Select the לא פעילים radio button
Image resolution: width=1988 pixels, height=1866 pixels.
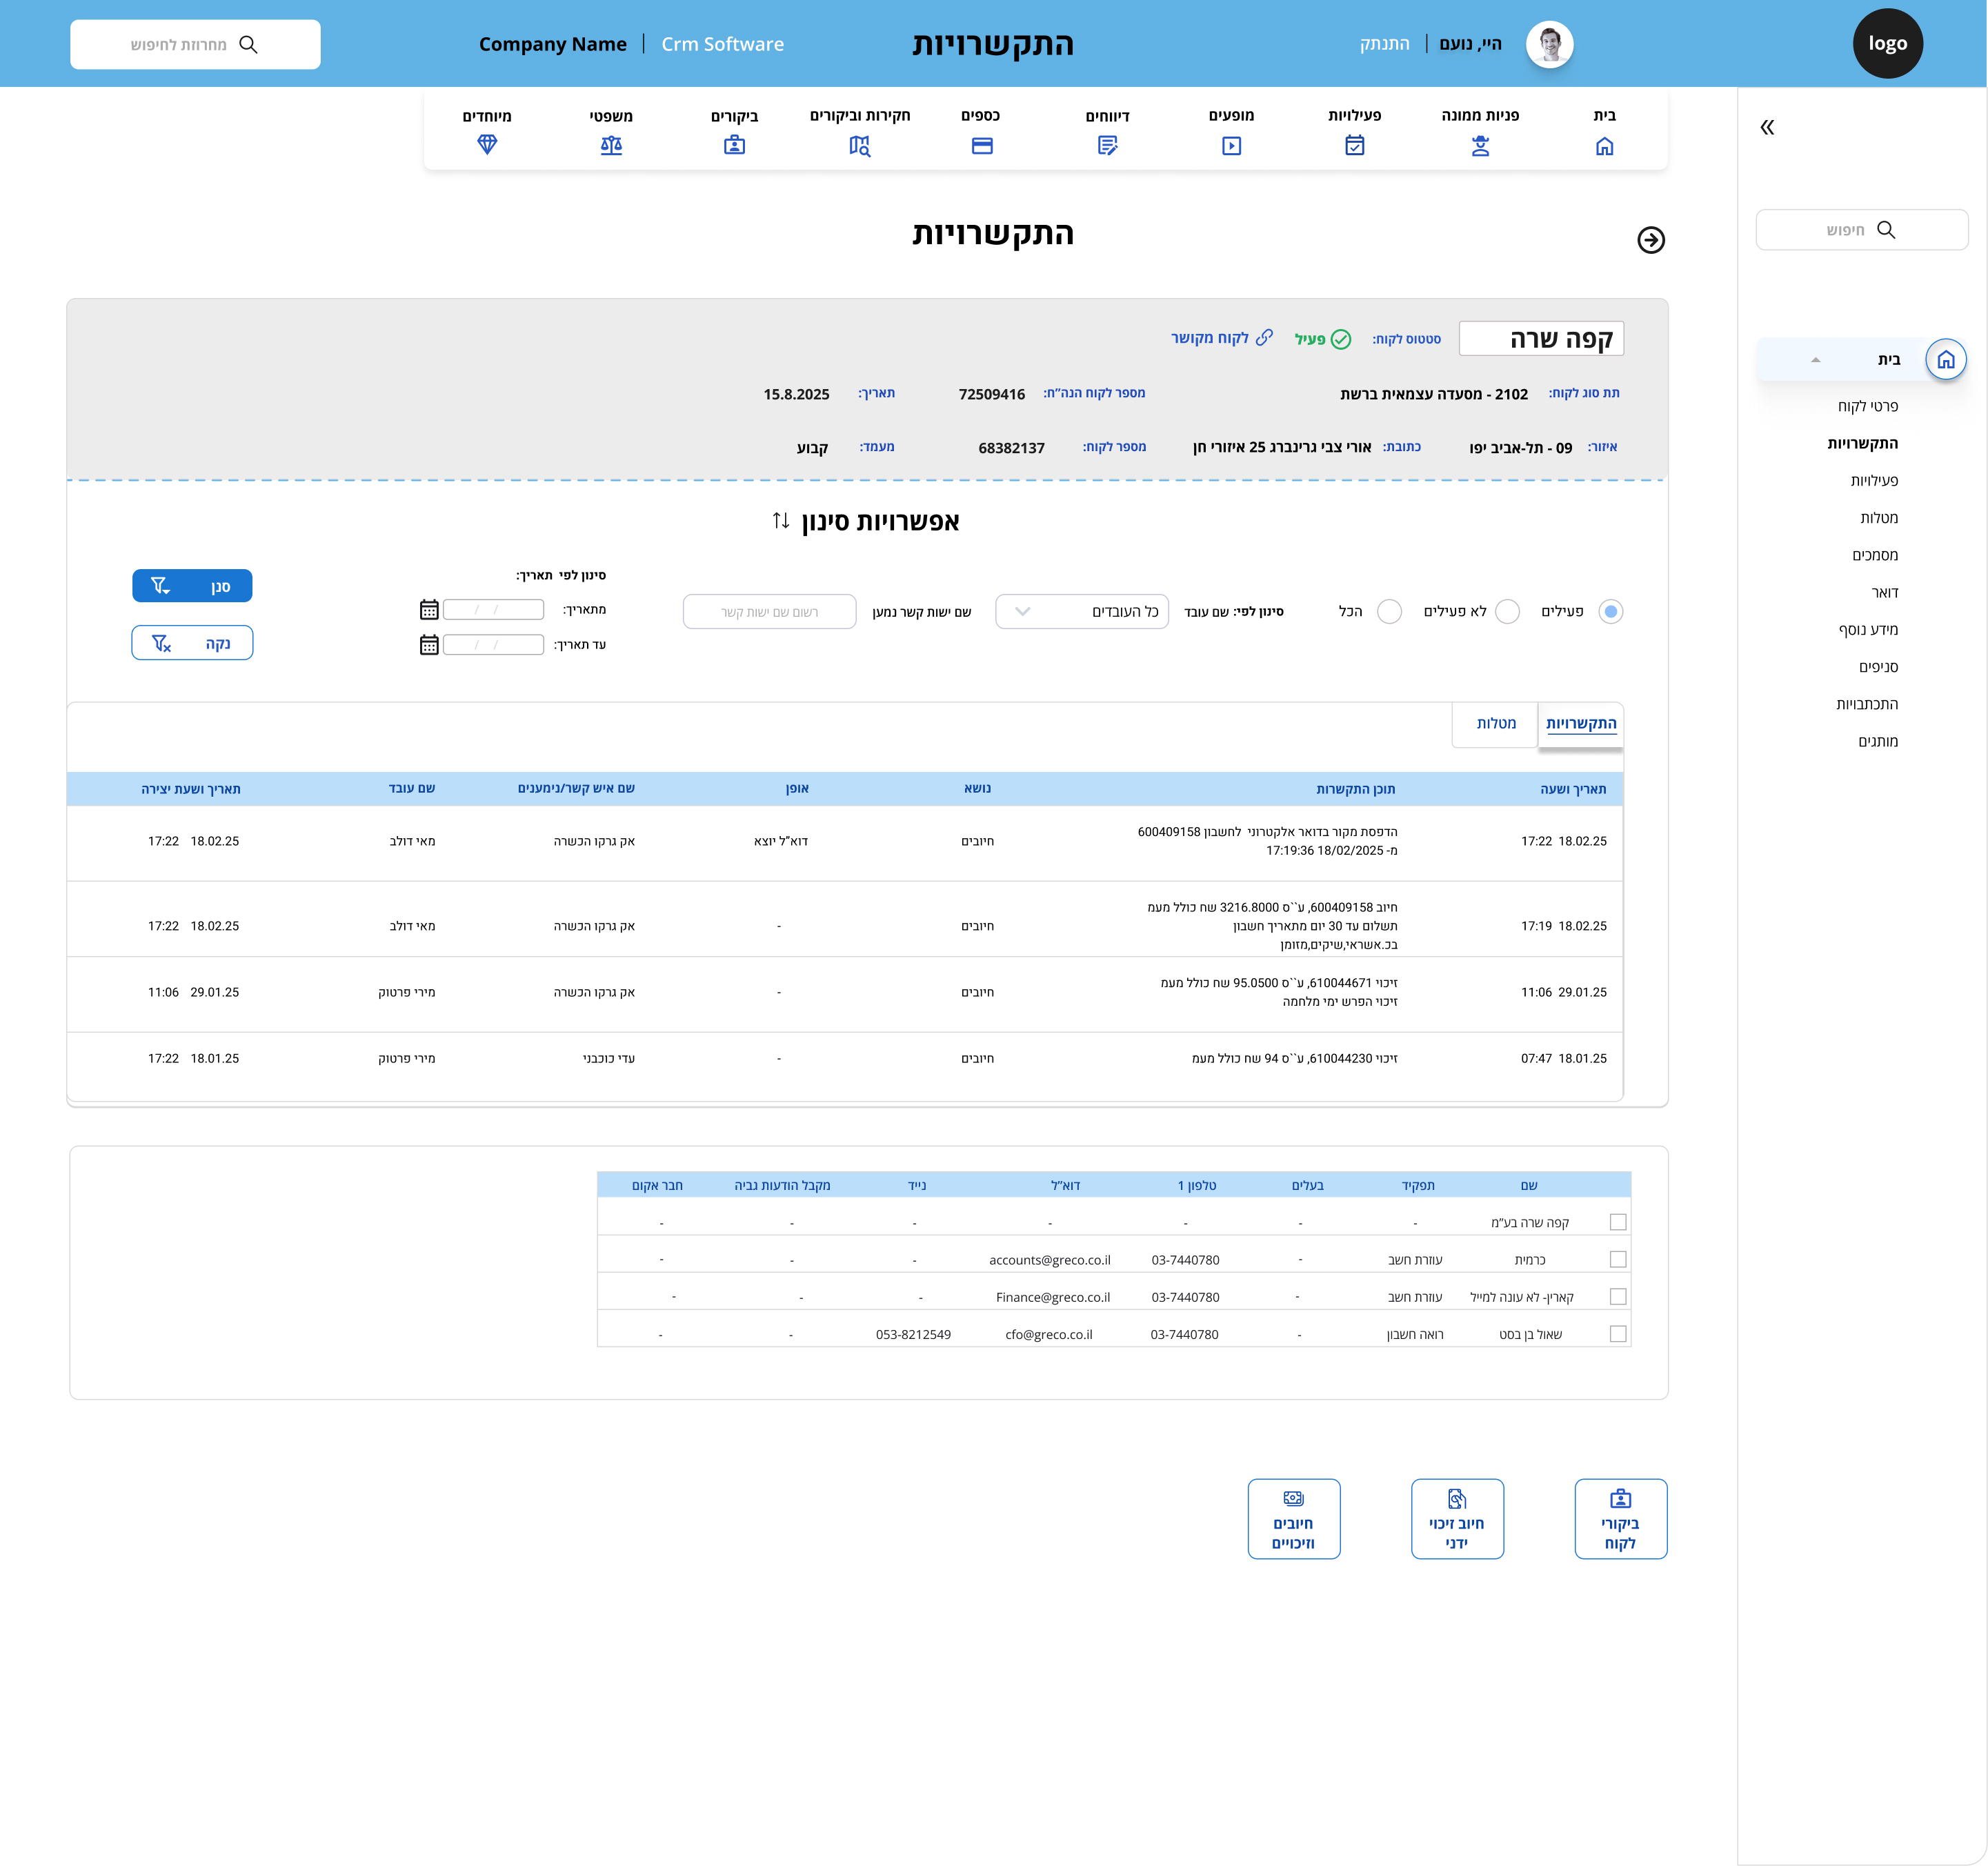click(x=1507, y=611)
